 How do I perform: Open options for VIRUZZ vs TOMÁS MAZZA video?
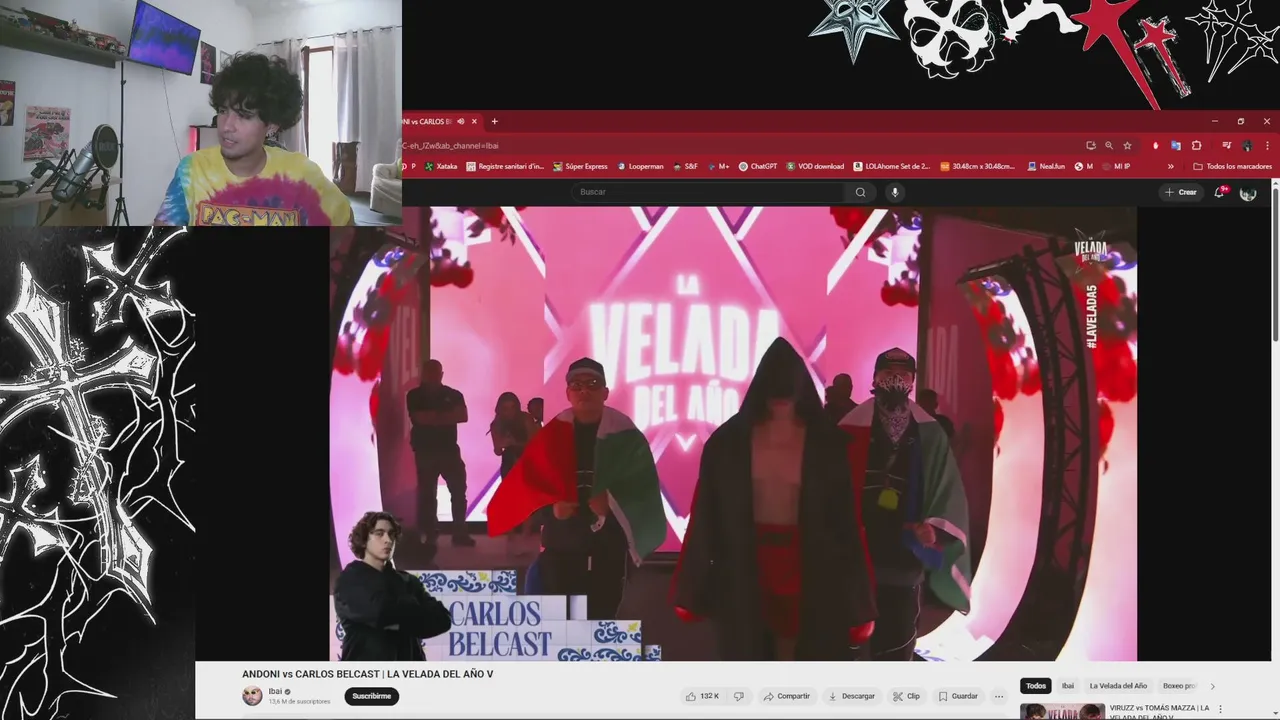pos(1220,709)
